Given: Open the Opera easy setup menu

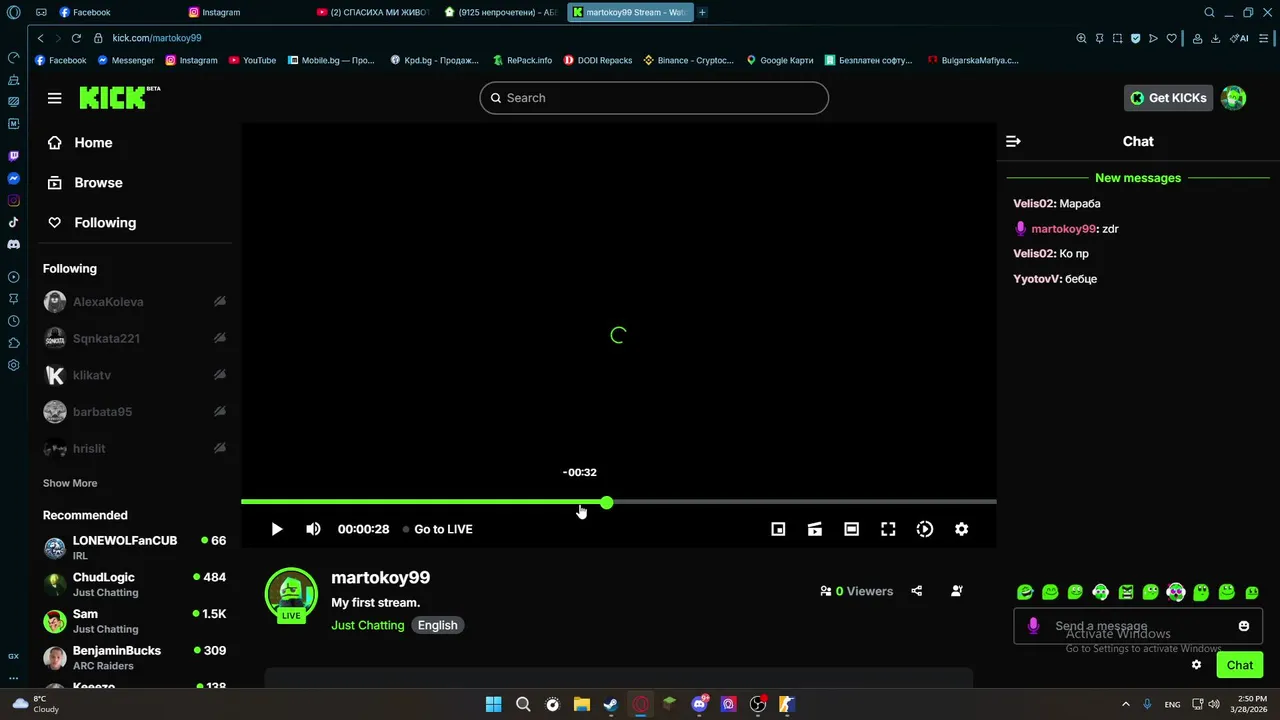Looking at the screenshot, I should click(x=1265, y=38).
